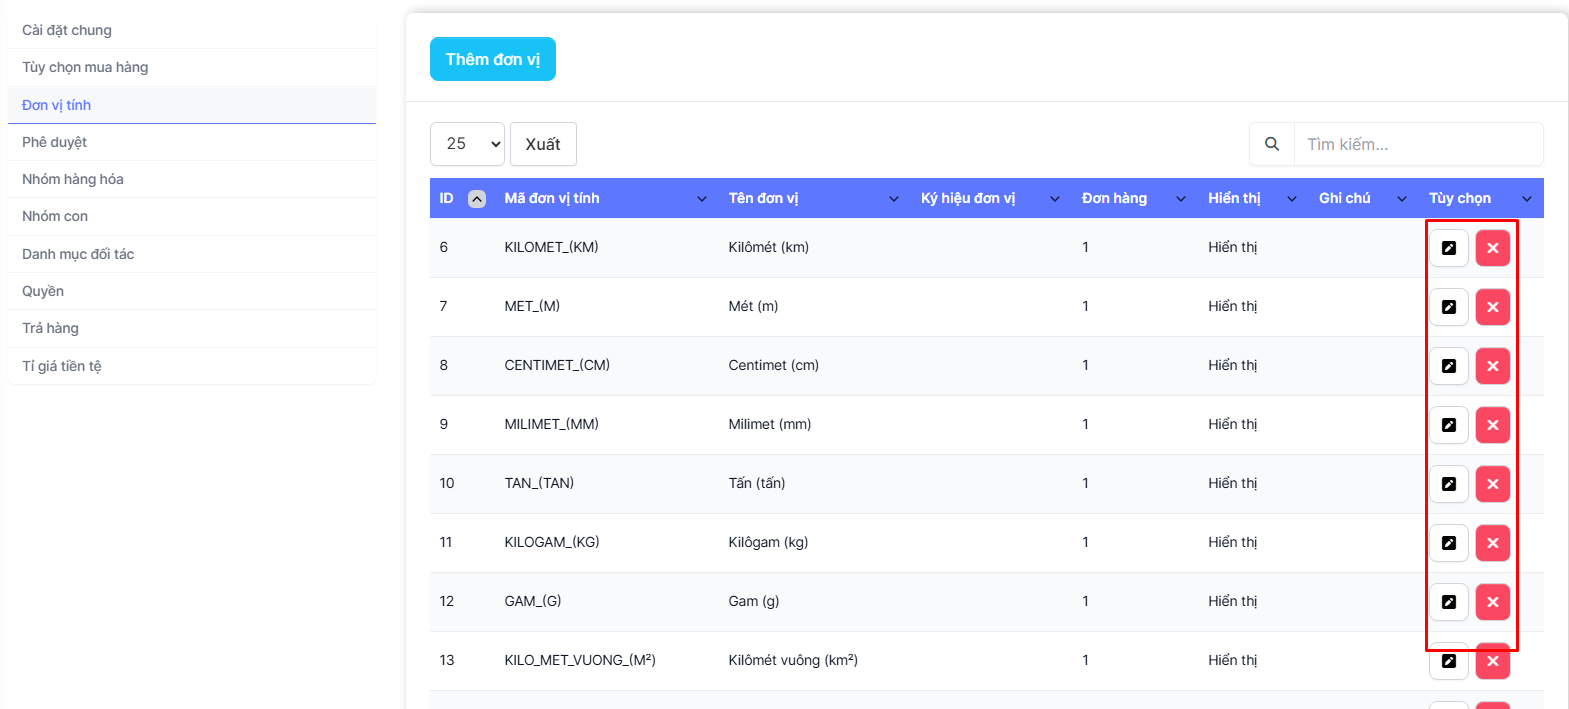Go to Nhóm hàng hóa menu item
The image size is (1569, 709).
point(73,179)
